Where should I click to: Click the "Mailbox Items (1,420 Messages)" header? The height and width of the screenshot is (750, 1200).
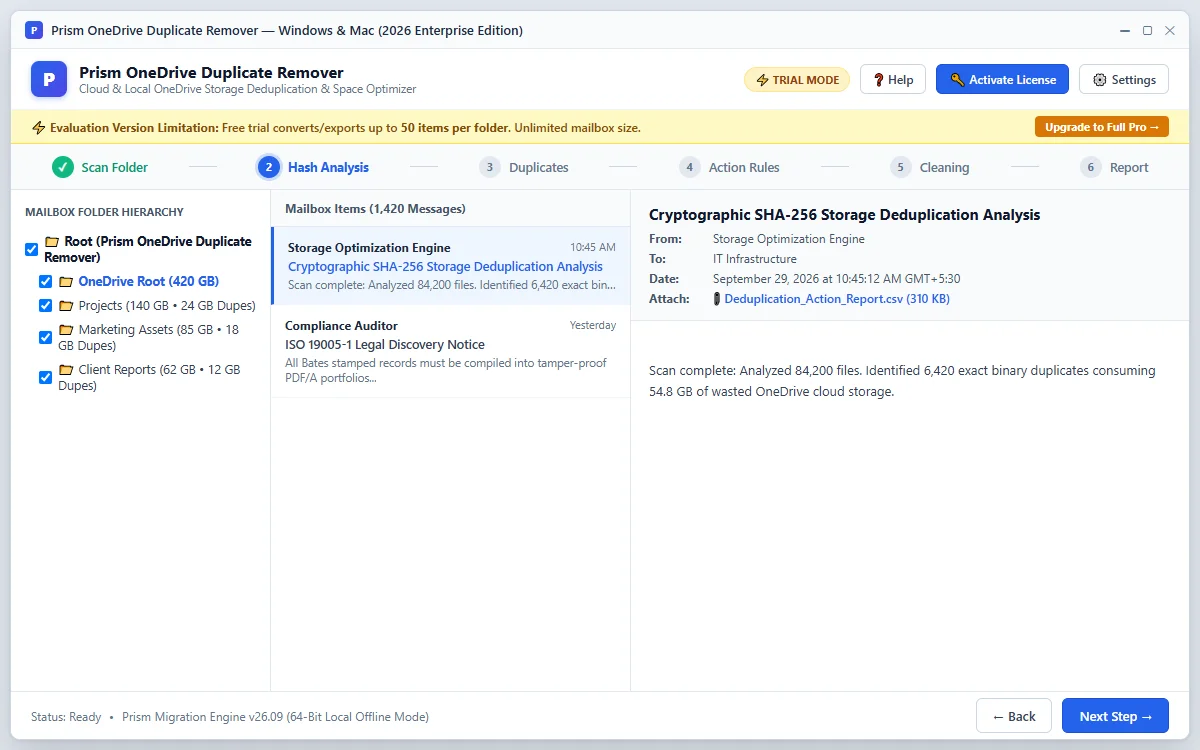(375, 209)
